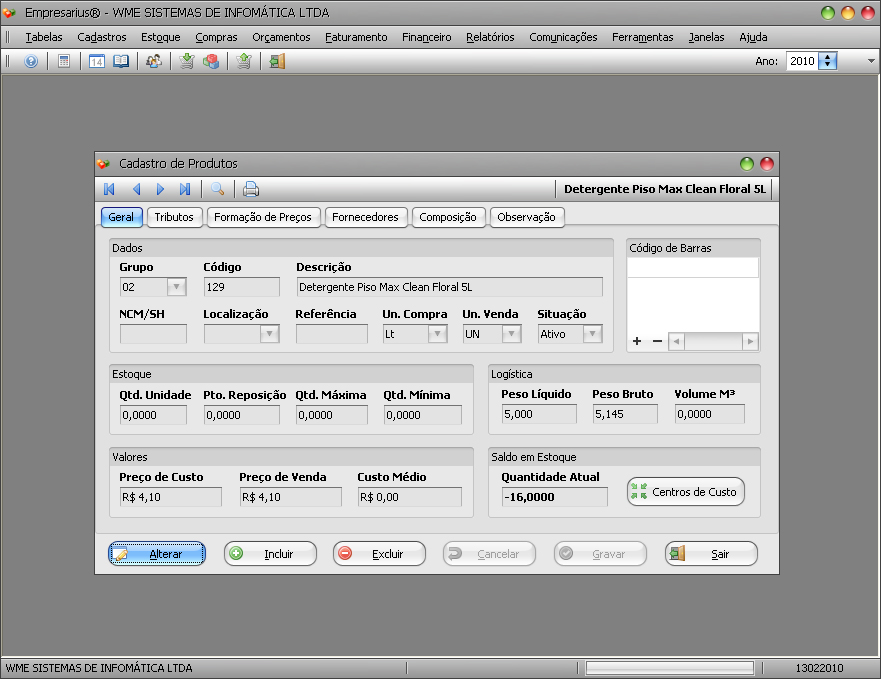881x679 pixels.
Task: Expand the Grupo dropdown
Action: tap(176, 287)
